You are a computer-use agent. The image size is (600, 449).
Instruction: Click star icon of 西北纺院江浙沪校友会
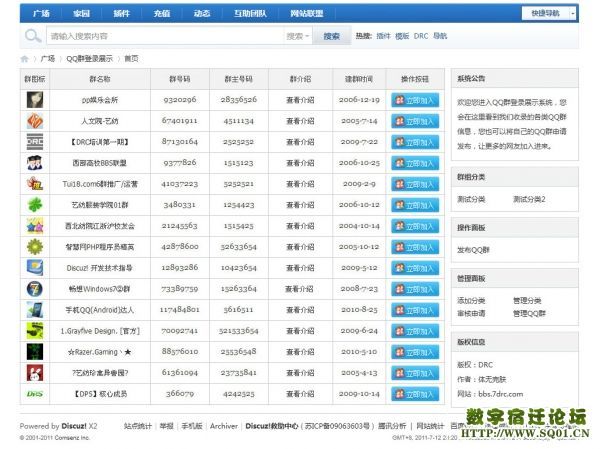click(x=35, y=226)
